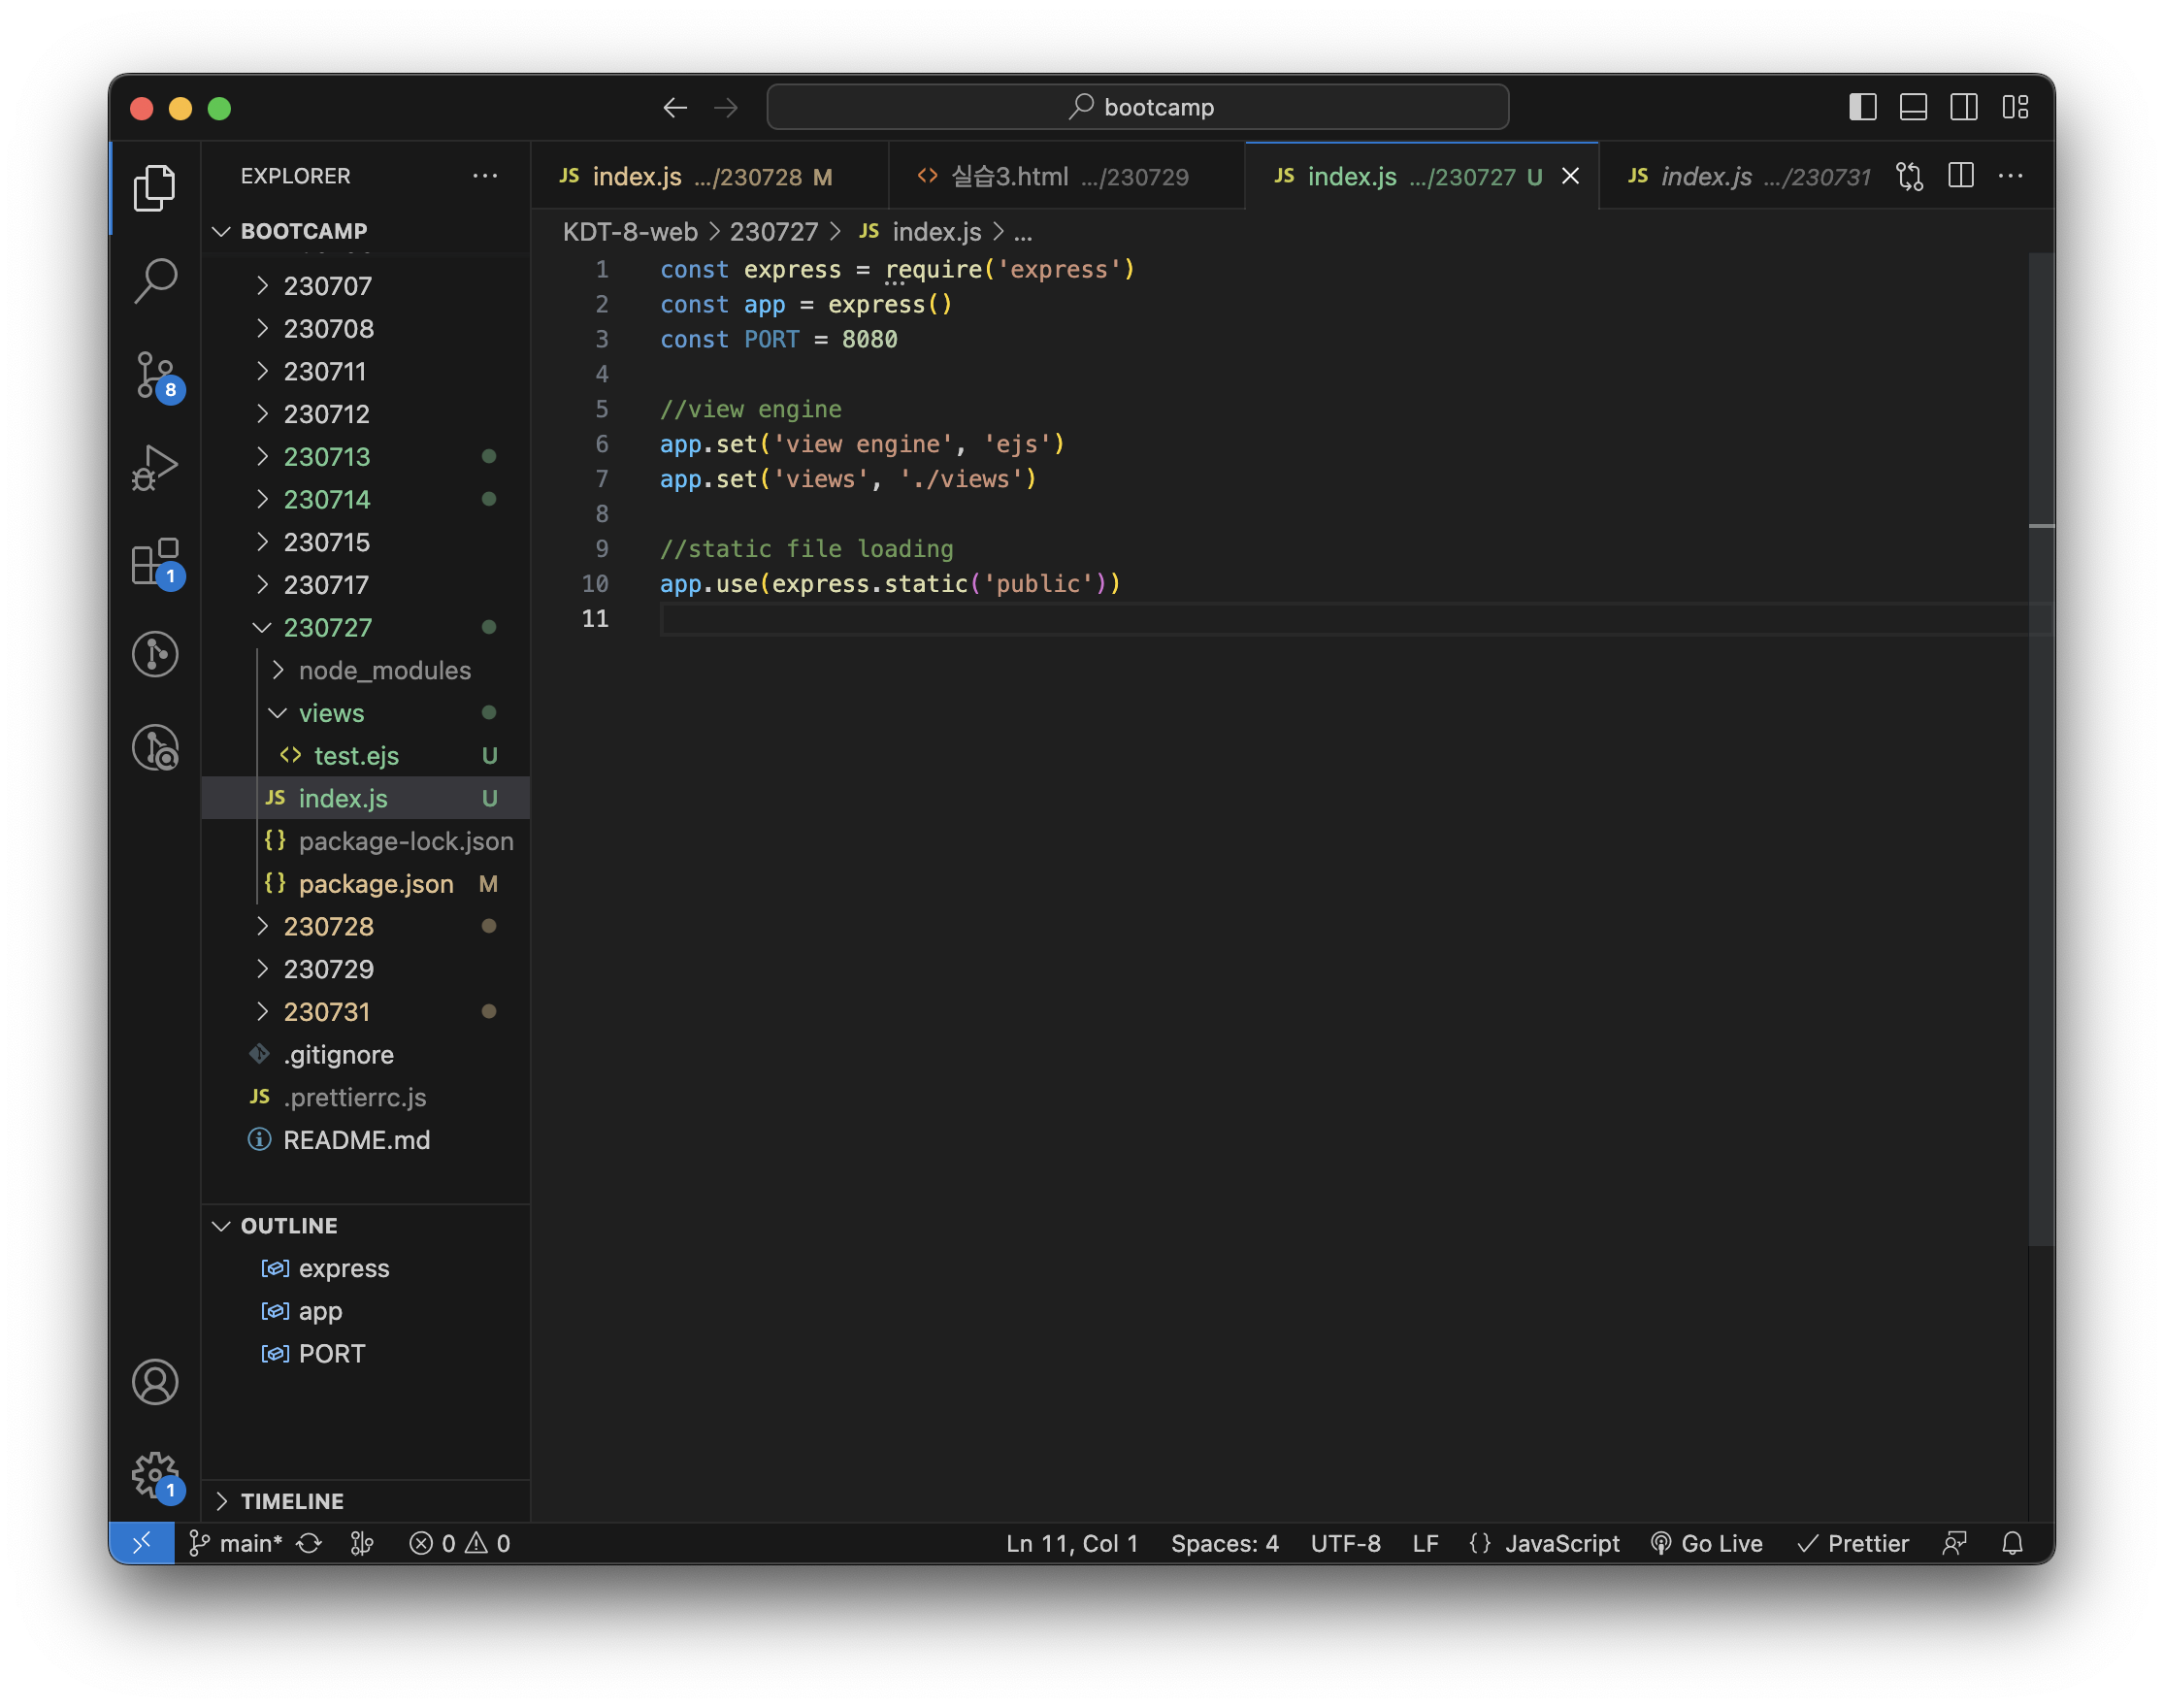Open Explorer Views and More Actions ellipsis
The height and width of the screenshot is (1708, 2164).
coord(485,176)
